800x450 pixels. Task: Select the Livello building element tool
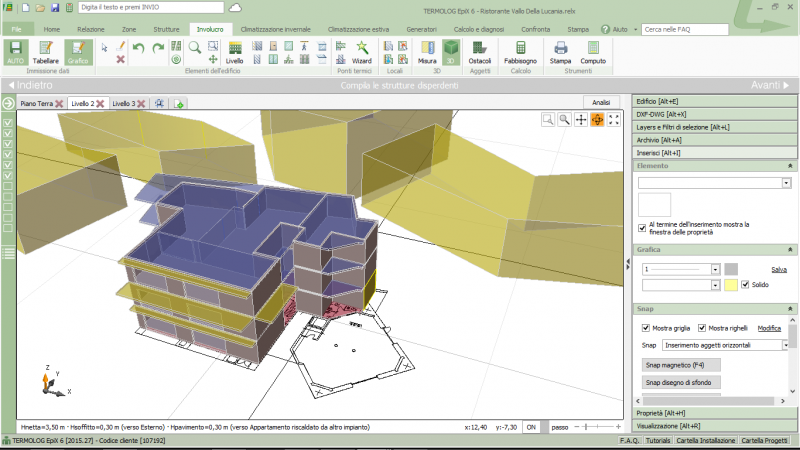(234, 51)
